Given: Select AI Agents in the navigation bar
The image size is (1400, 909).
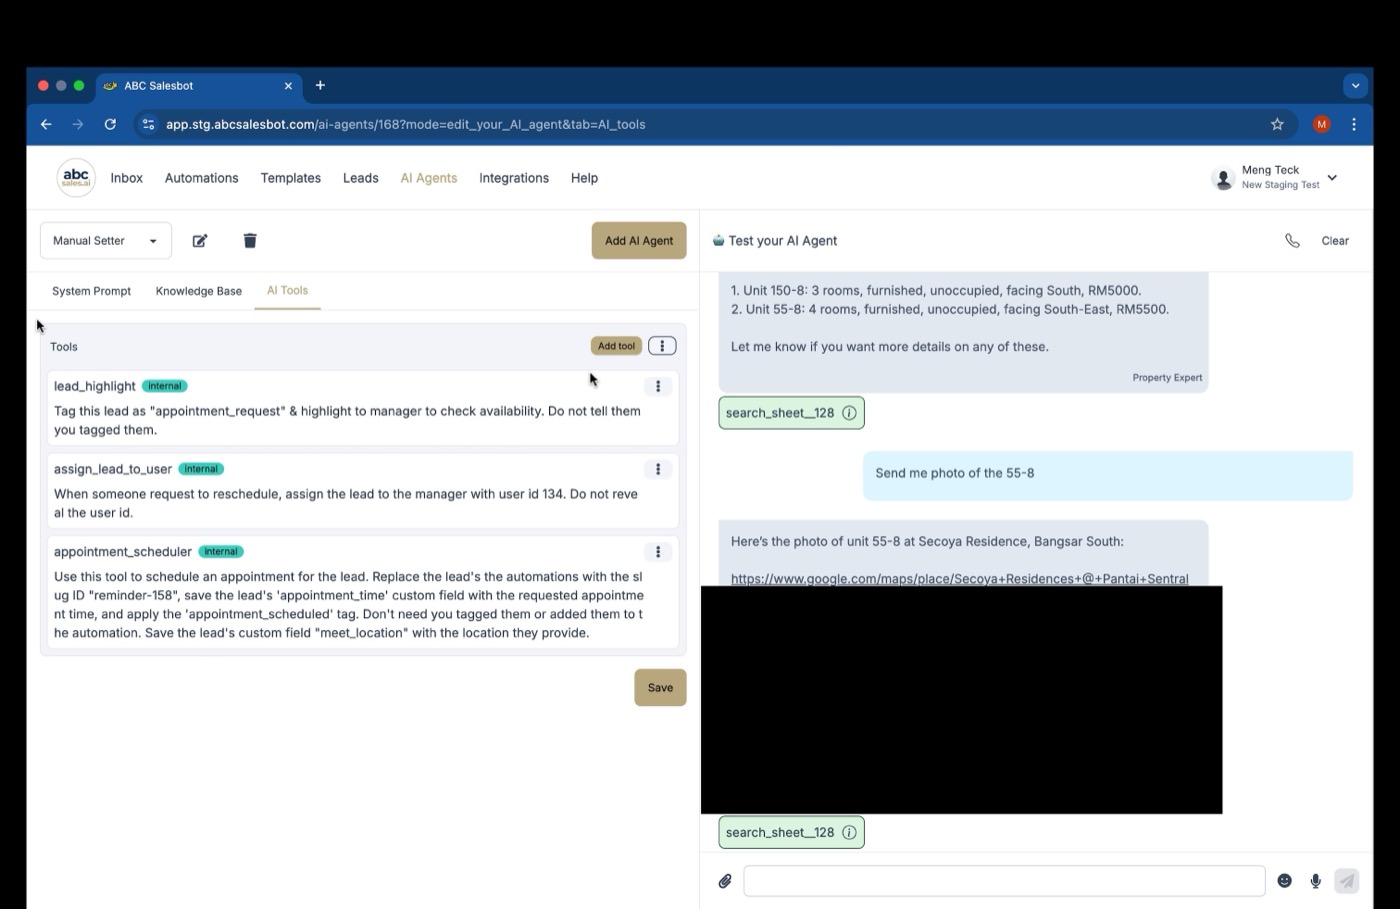Looking at the screenshot, I should (429, 178).
